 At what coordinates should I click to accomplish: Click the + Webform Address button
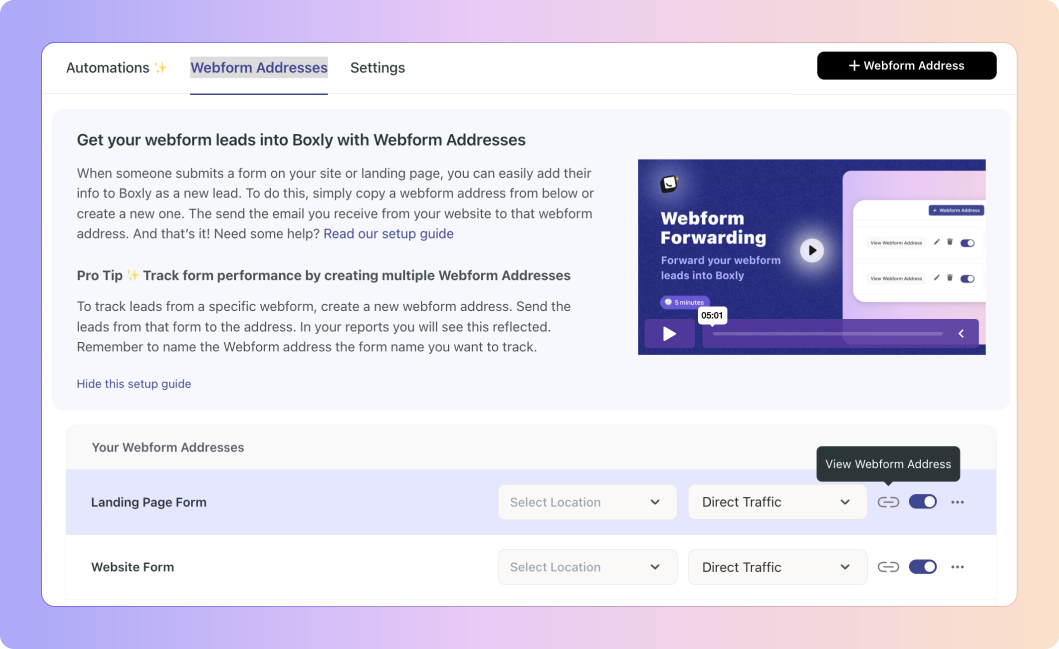906,66
